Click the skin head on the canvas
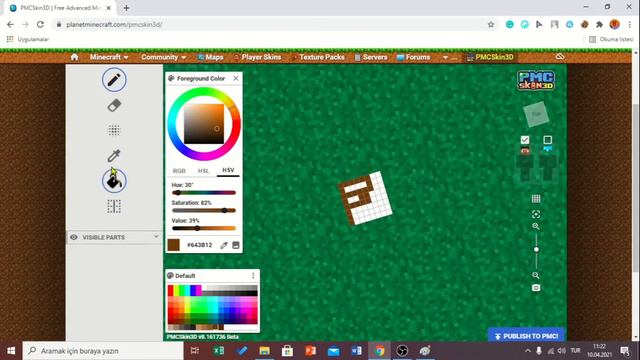Screen dimensions: 640x360 pos(365,198)
